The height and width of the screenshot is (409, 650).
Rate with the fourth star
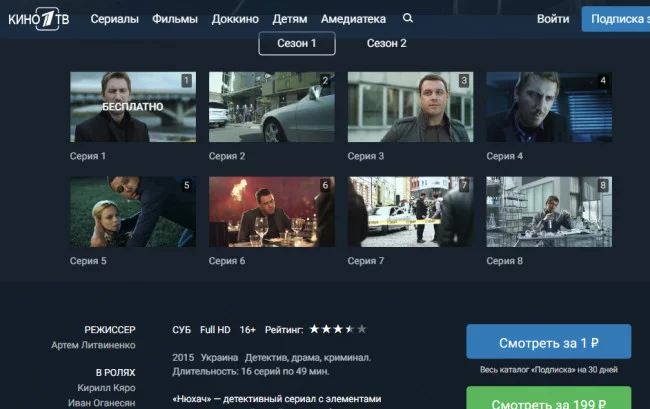(x=350, y=329)
